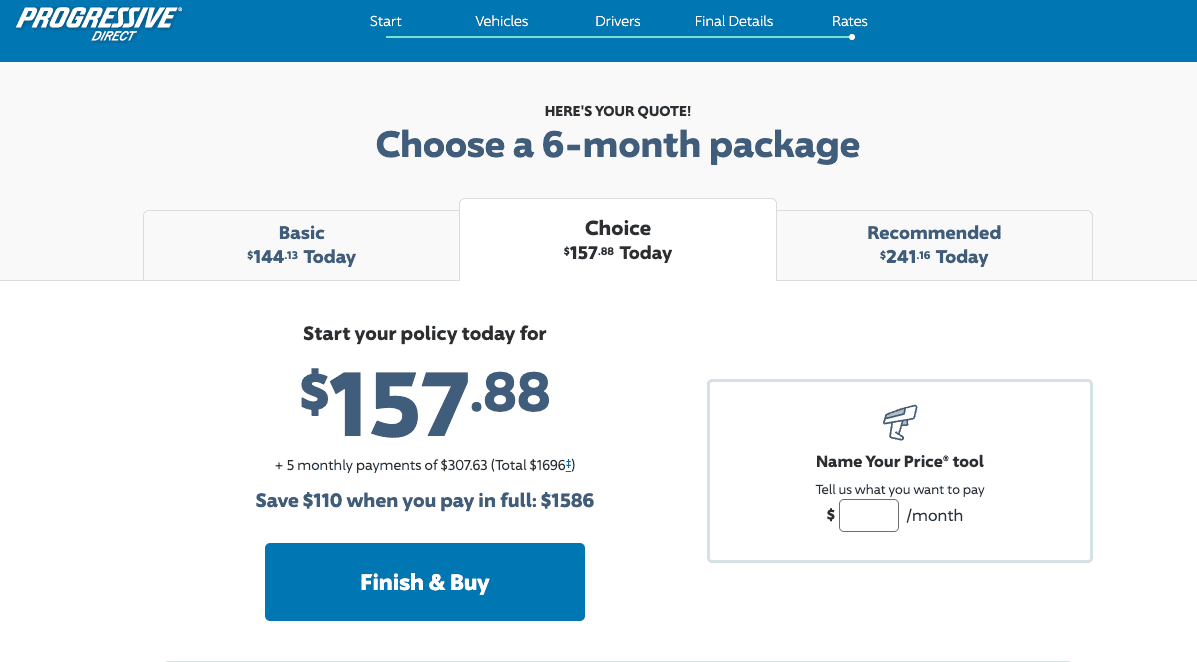Click the price gun icon
The image size is (1197, 662).
[x=899, y=422]
